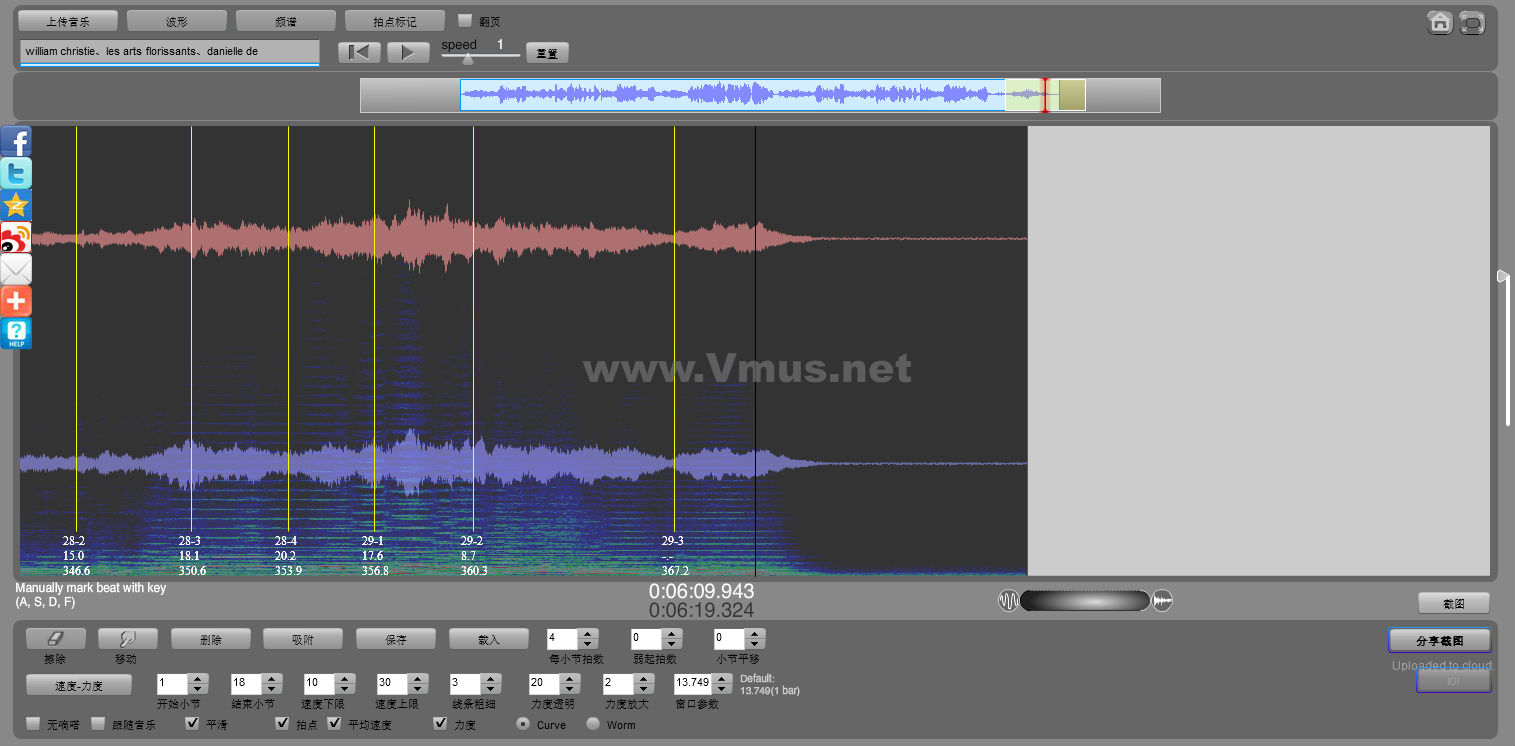Raise 速度上限 with its up arrow

[x=417, y=679]
